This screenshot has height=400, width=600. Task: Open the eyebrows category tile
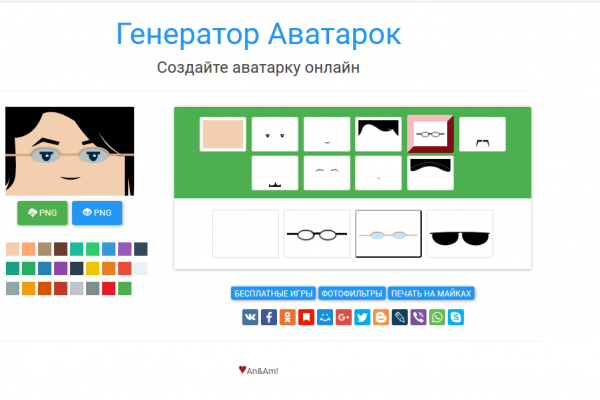(327, 173)
